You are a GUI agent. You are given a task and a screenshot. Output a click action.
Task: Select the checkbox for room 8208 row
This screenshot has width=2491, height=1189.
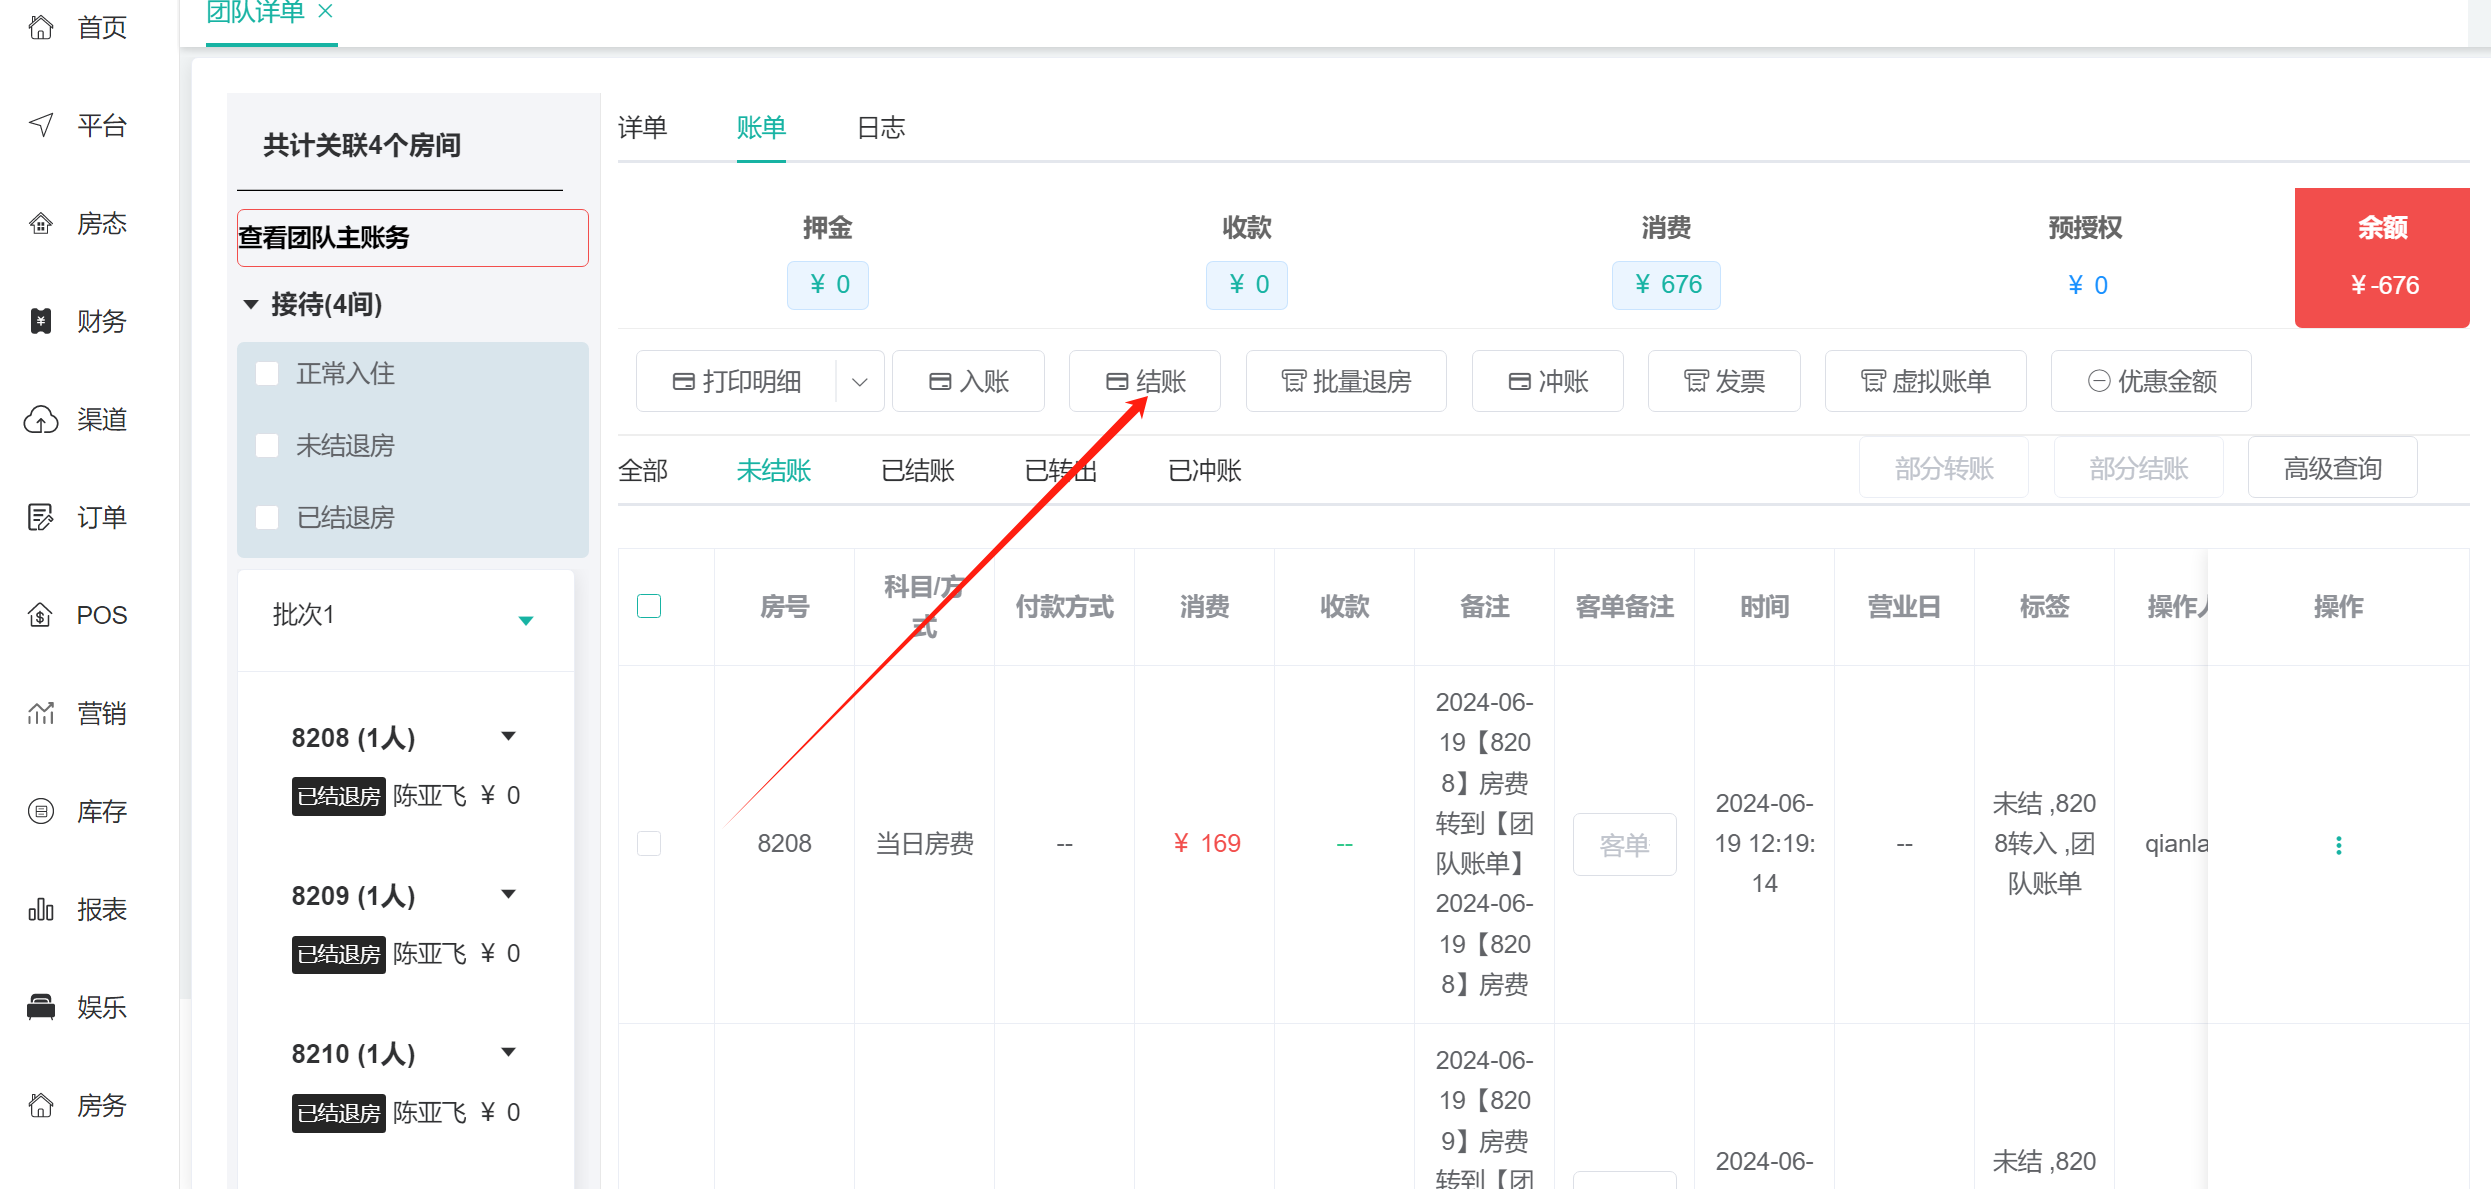pos(649,844)
